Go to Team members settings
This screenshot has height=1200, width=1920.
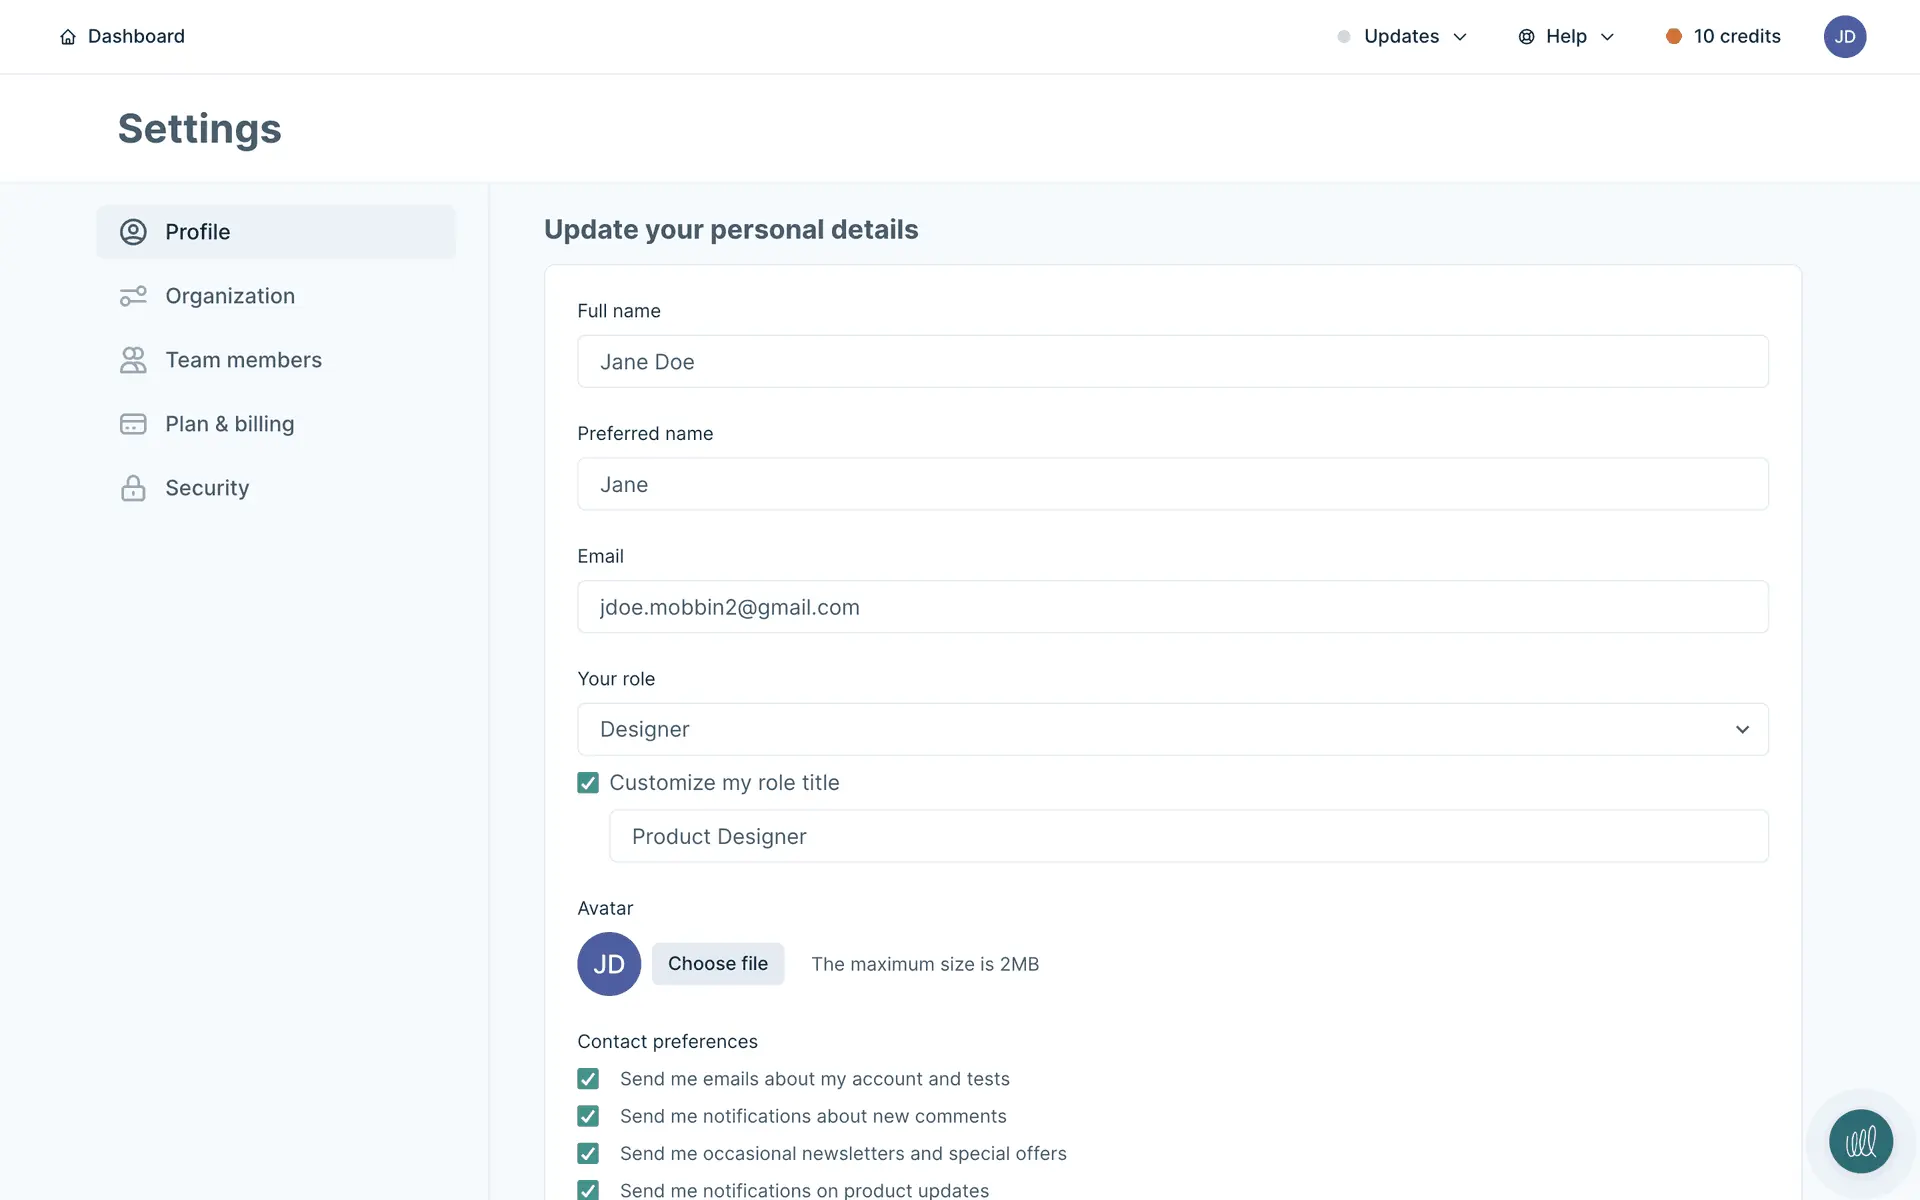243,360
